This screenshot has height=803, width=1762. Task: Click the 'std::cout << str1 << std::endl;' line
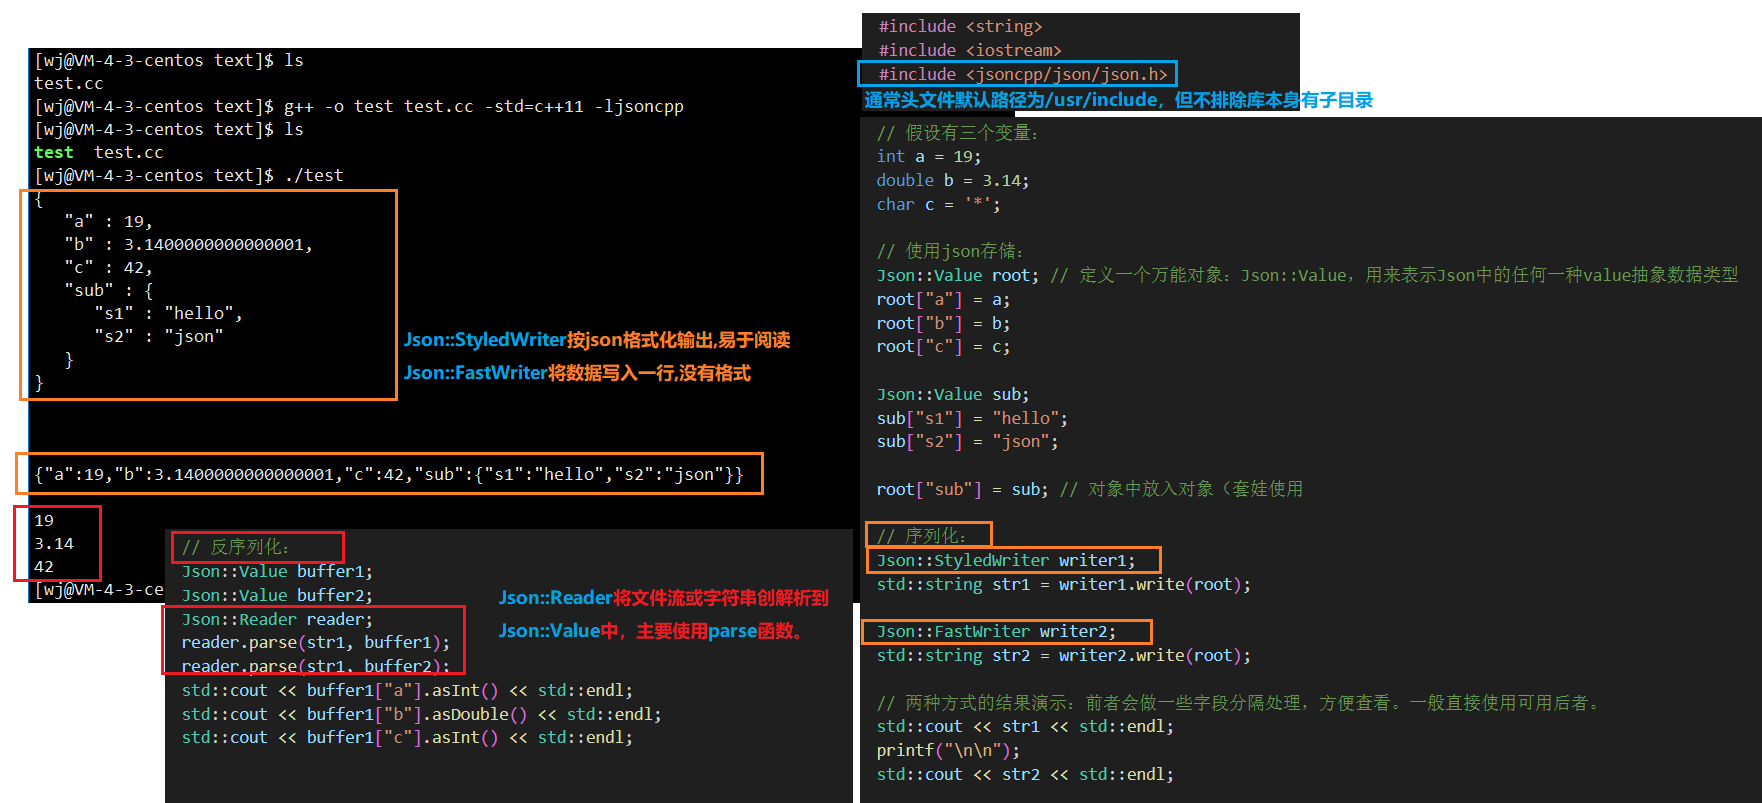pos(1025,726)
